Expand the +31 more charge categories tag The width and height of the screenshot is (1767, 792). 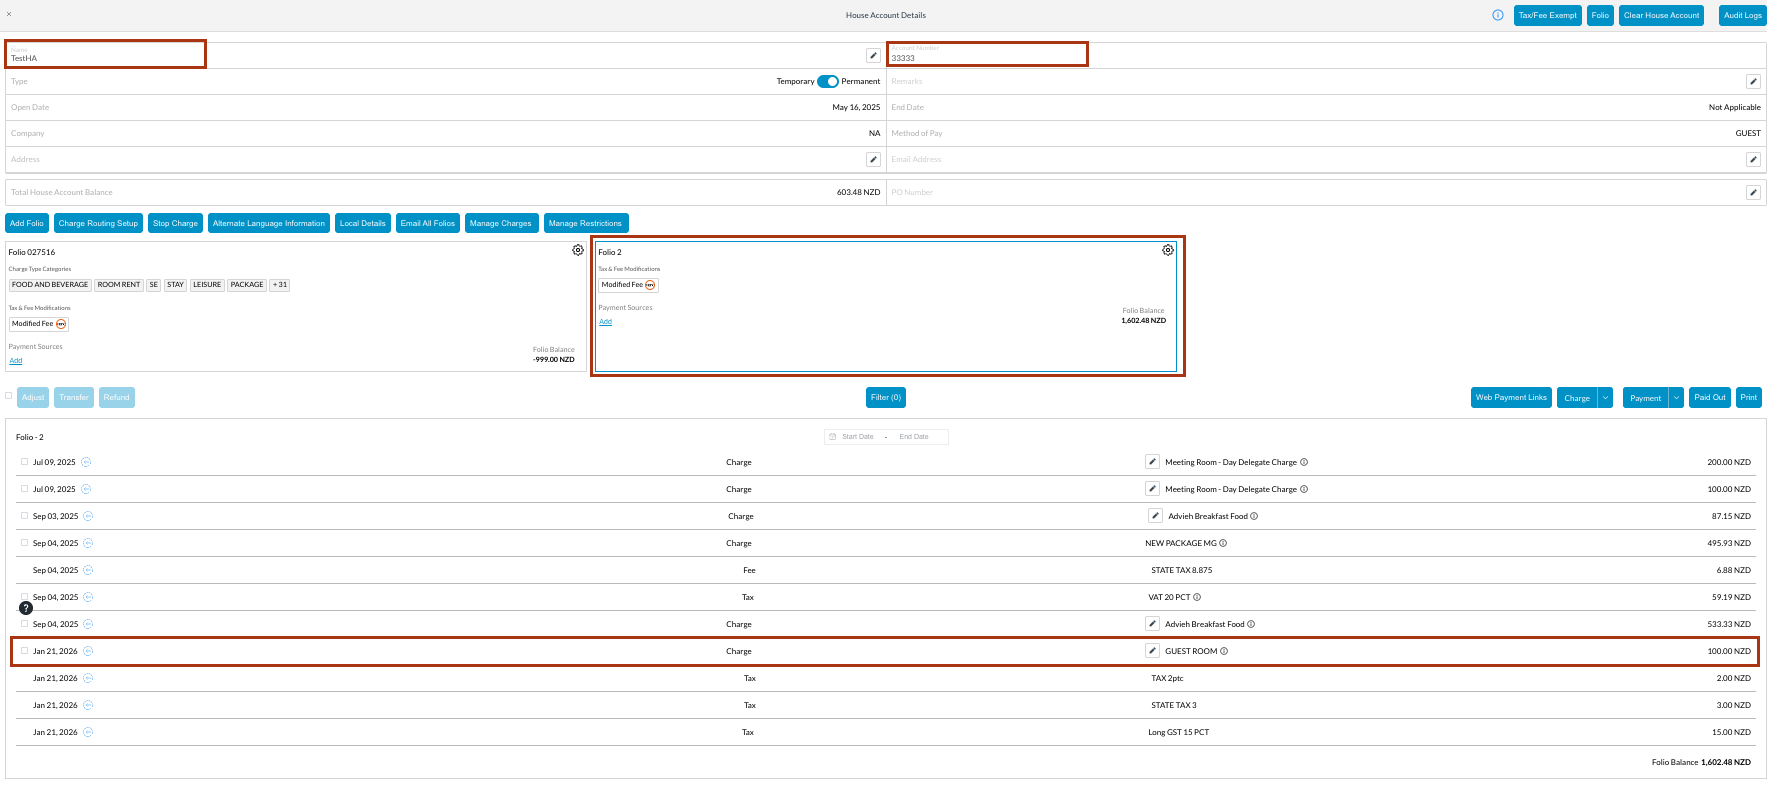280,285
